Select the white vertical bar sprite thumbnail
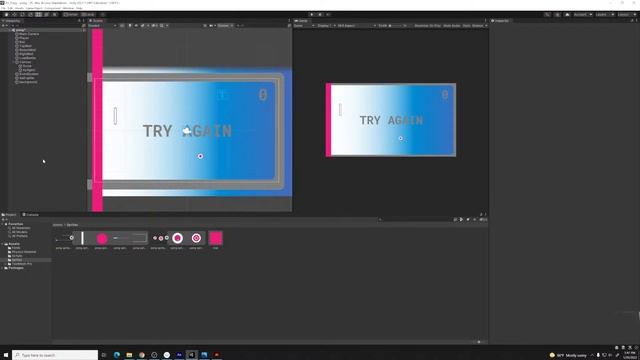The height and width of the screenshot is (360, 640). pyautogui.click(x=82, y=238)
